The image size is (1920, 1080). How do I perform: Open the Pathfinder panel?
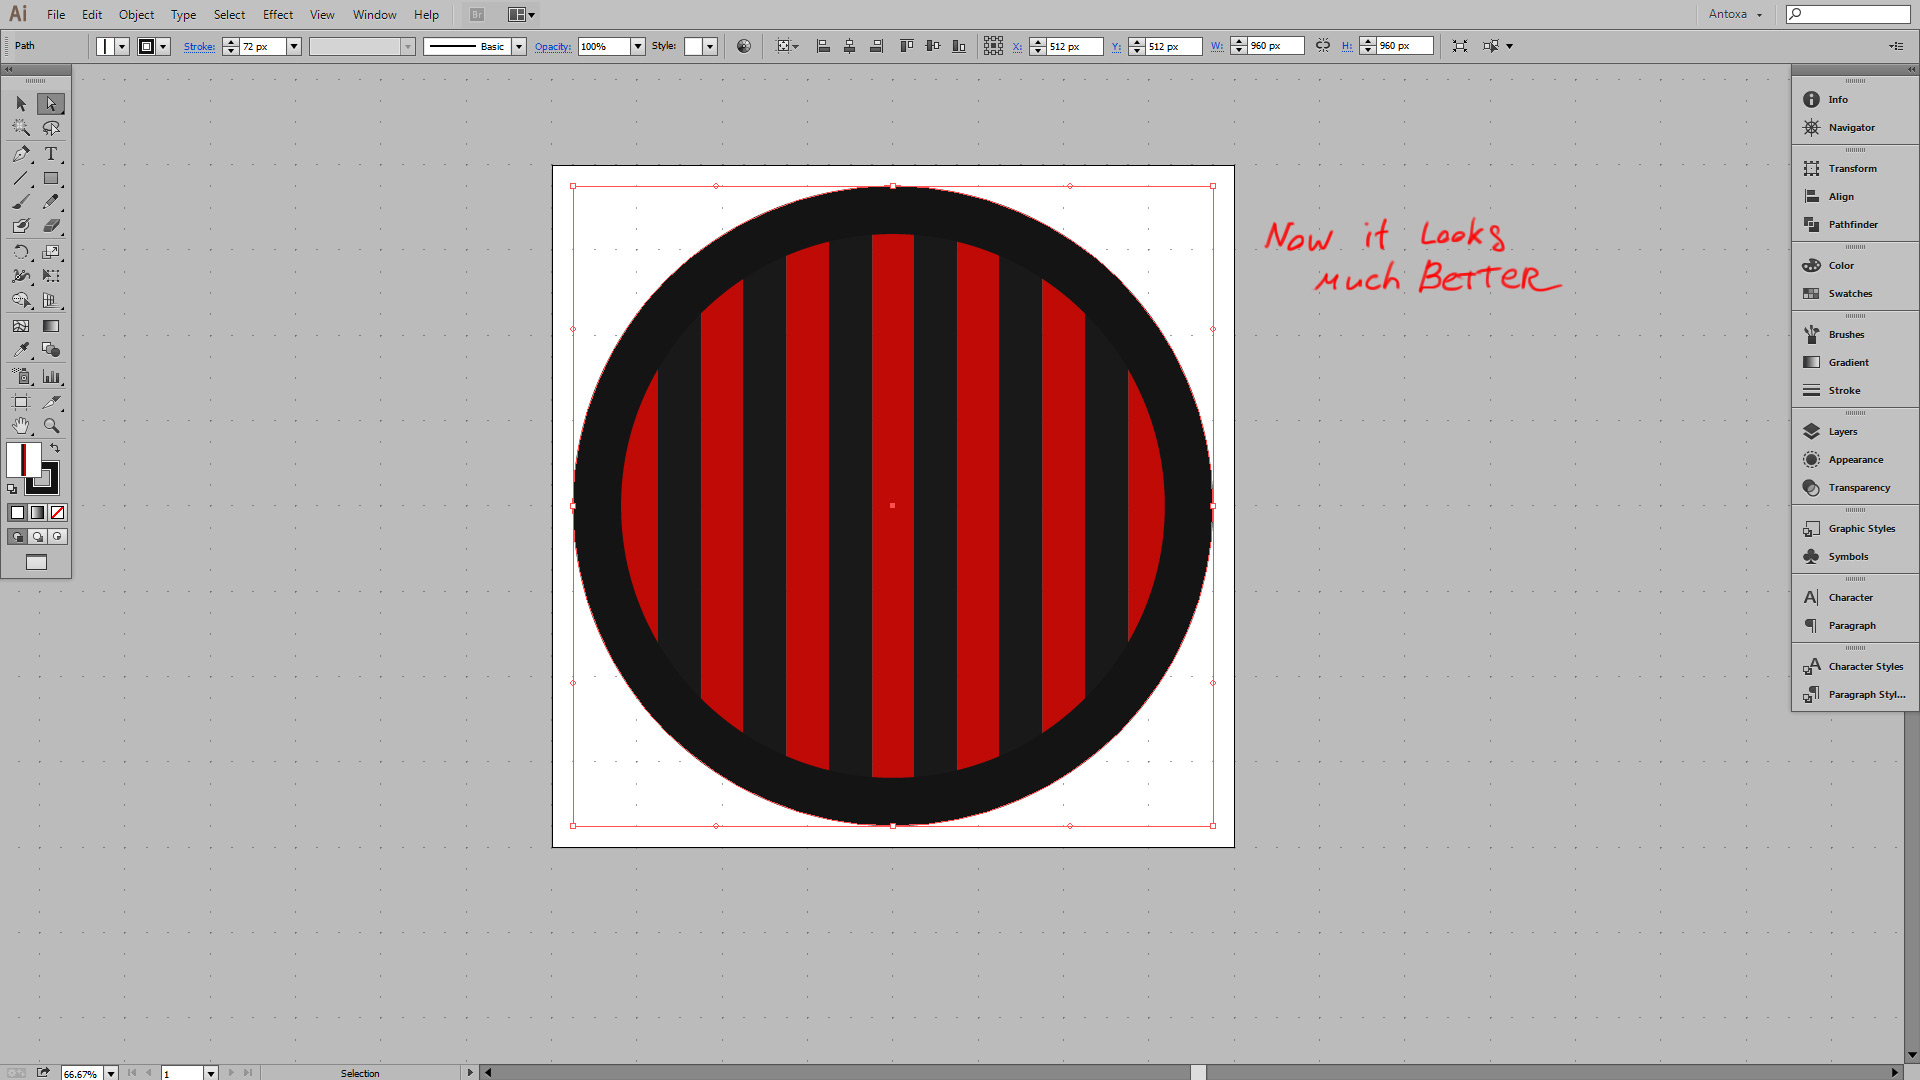click(x=1852, y=225)
